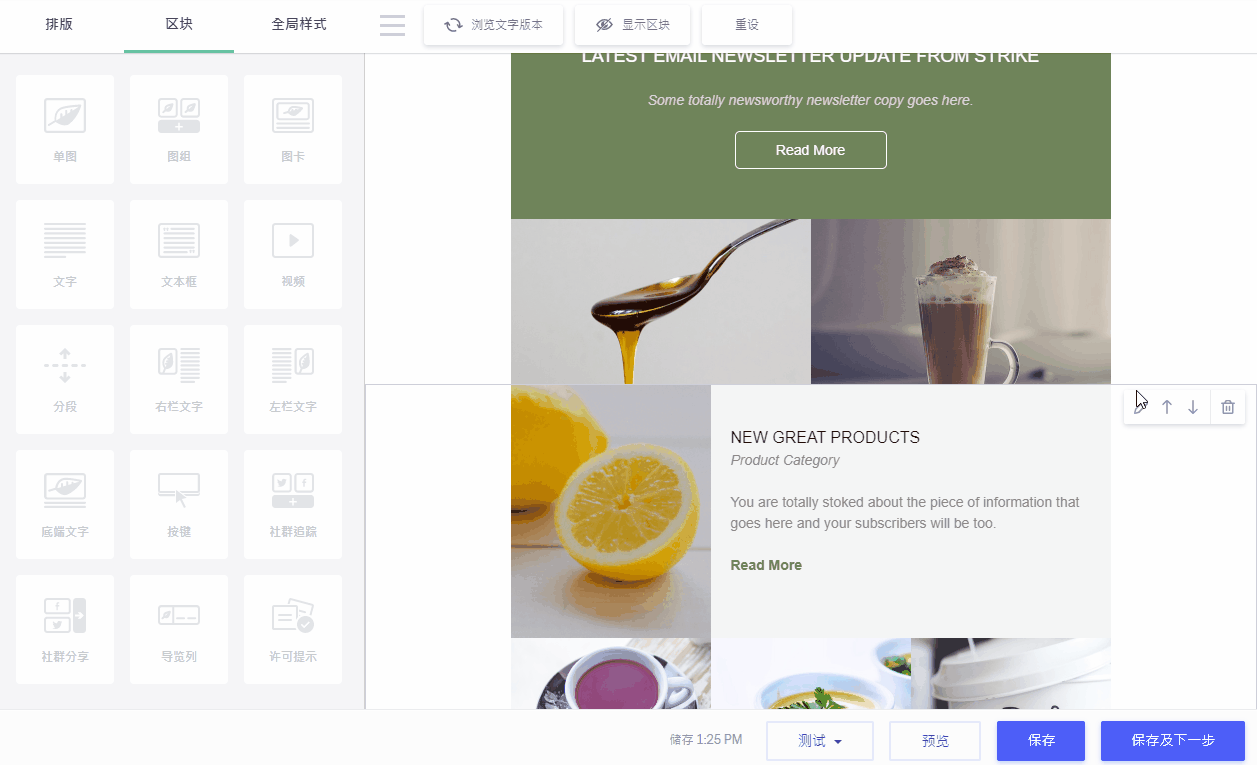Image resolution: width=1257 pixels, height=765 pixels.
Task: Select the 图卡 image card block
Action: [x=293, y=129]
